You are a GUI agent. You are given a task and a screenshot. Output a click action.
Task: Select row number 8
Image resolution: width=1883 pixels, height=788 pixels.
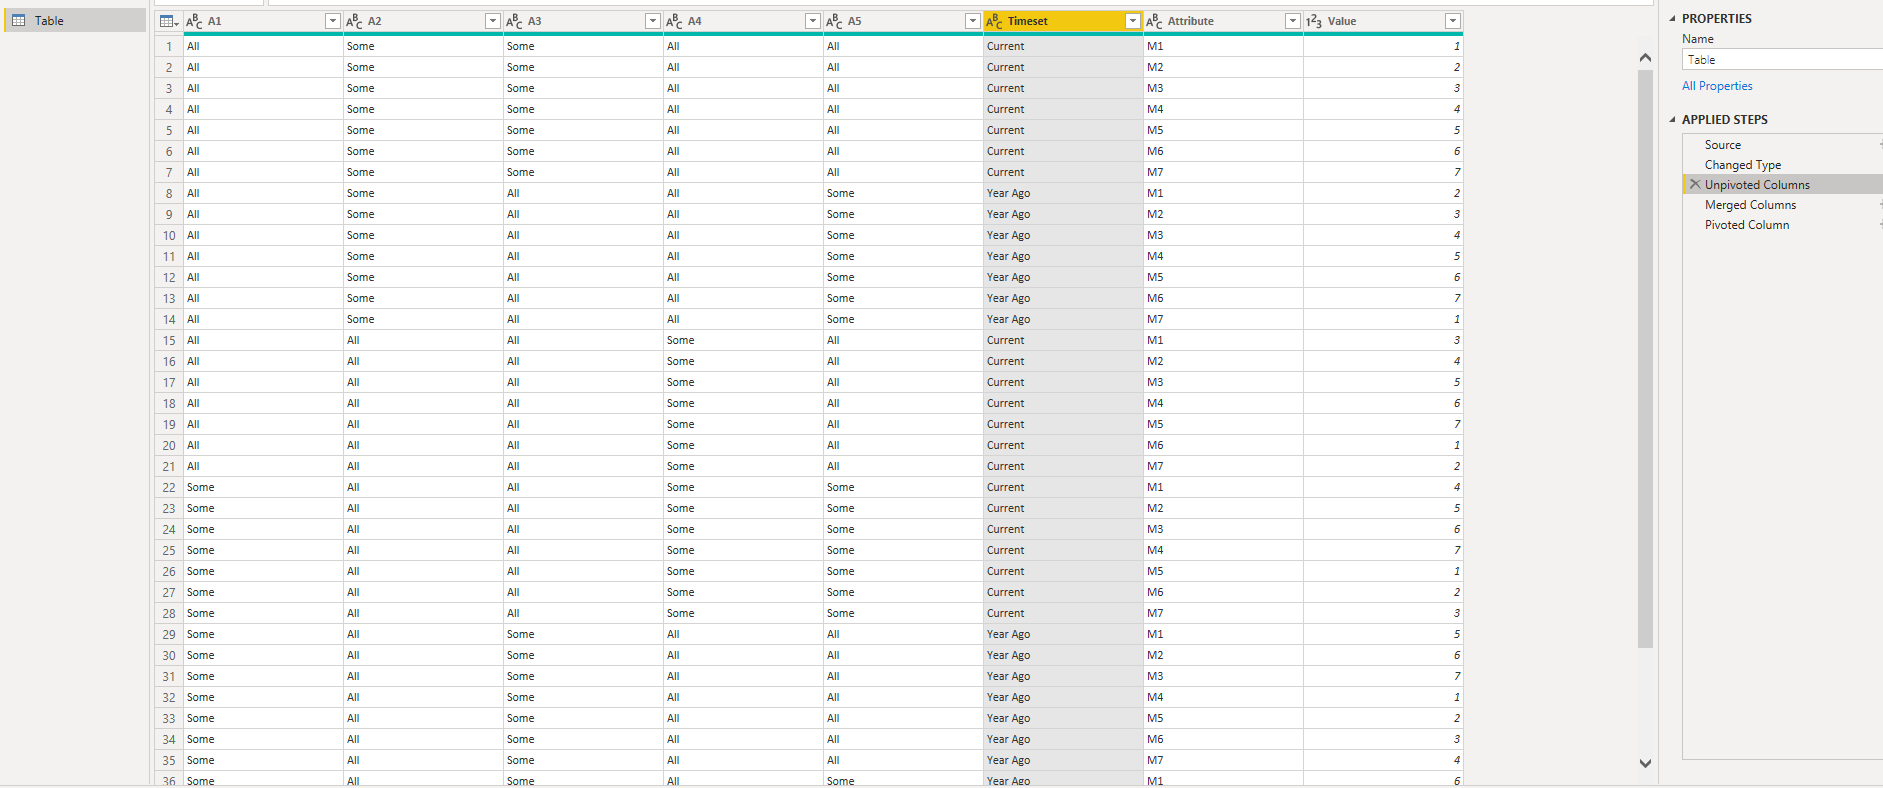[x=169, y=193]
